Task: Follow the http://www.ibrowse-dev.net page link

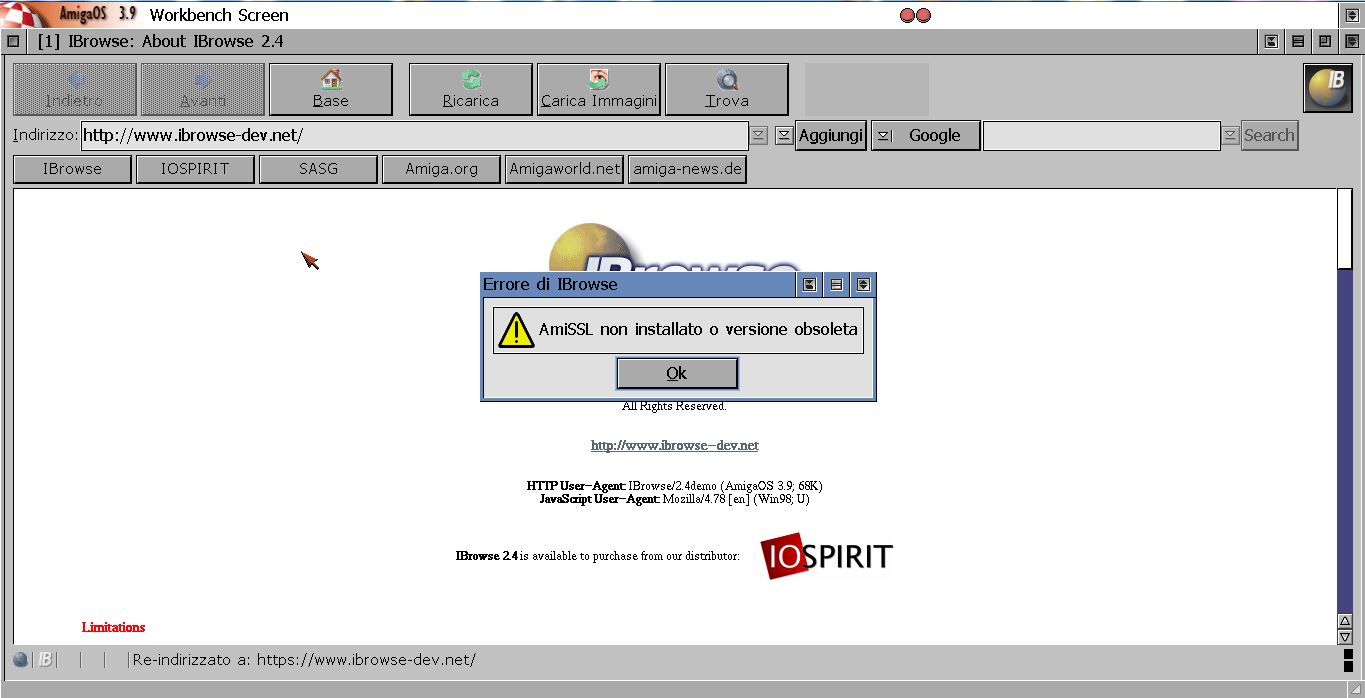Action: (x=674, y=445)
